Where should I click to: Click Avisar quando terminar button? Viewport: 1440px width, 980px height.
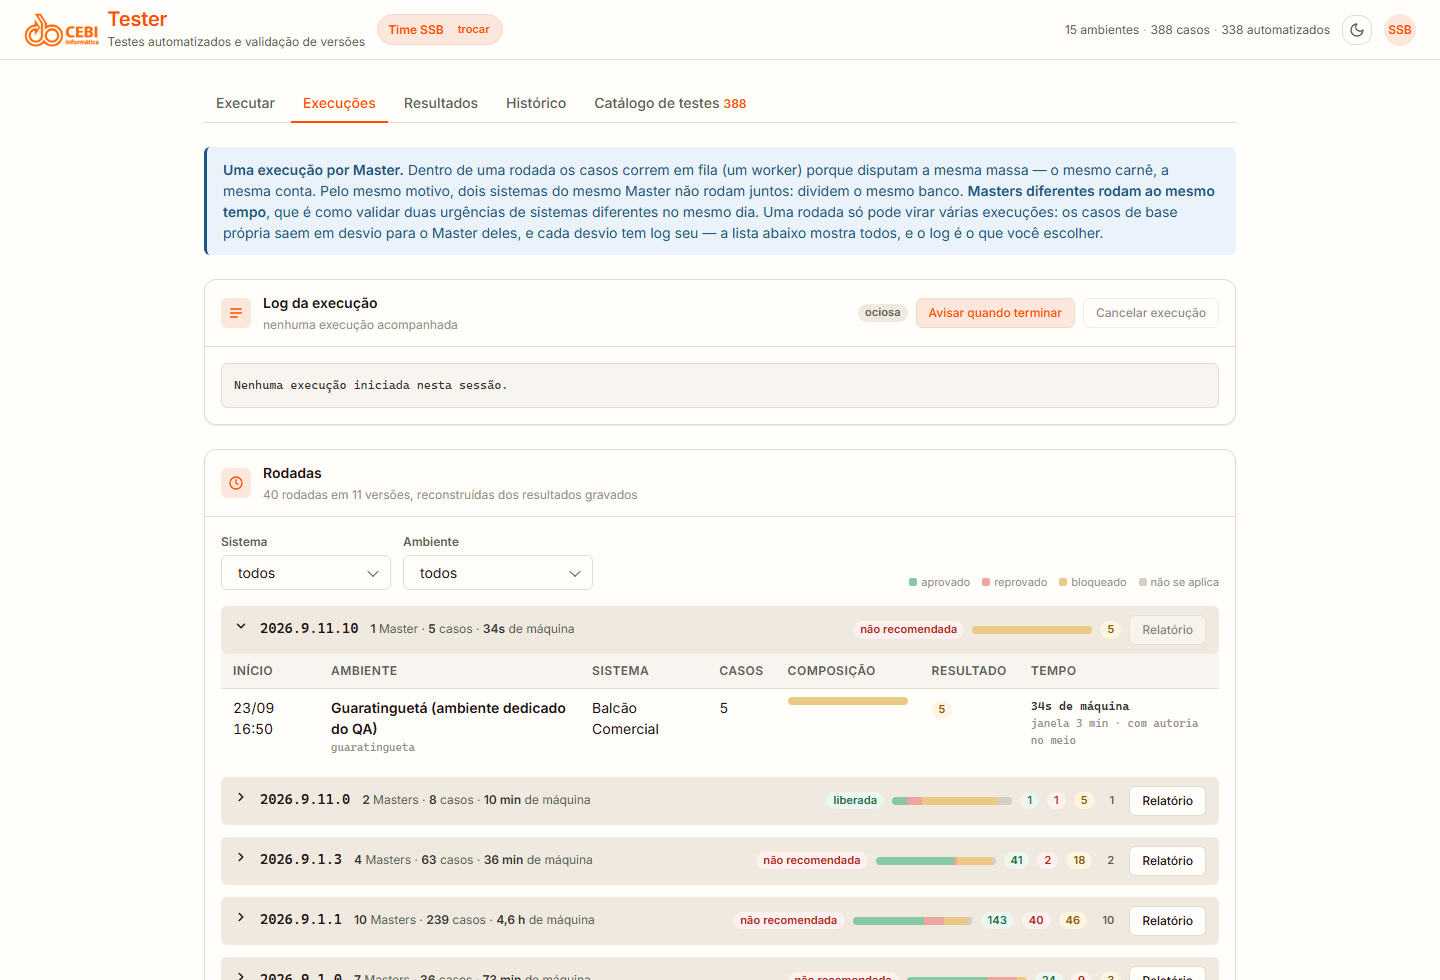coord(995,313)
